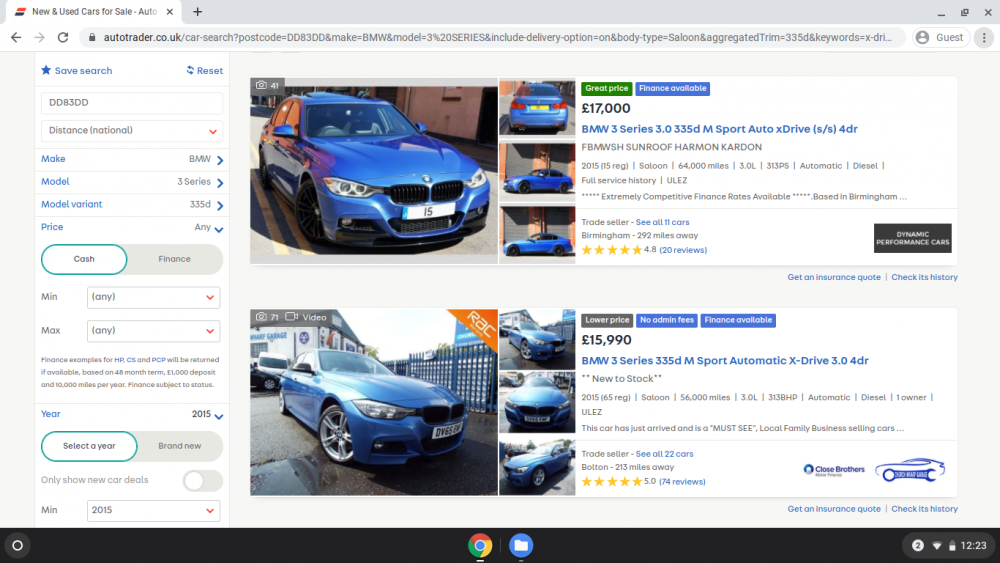
Task: Click See all 22 cars link
Action: click(664, 454)
